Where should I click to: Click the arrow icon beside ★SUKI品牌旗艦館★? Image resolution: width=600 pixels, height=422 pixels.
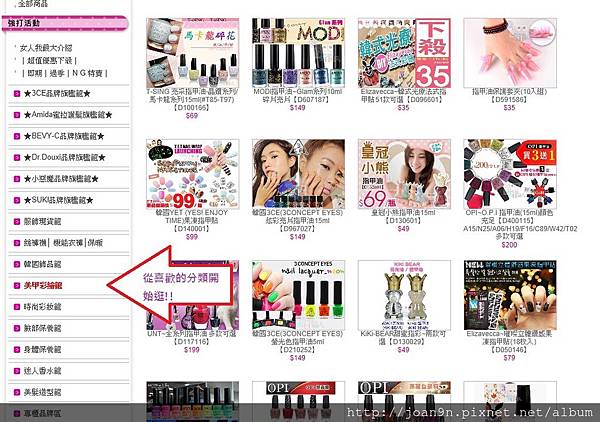coord(16,200)
